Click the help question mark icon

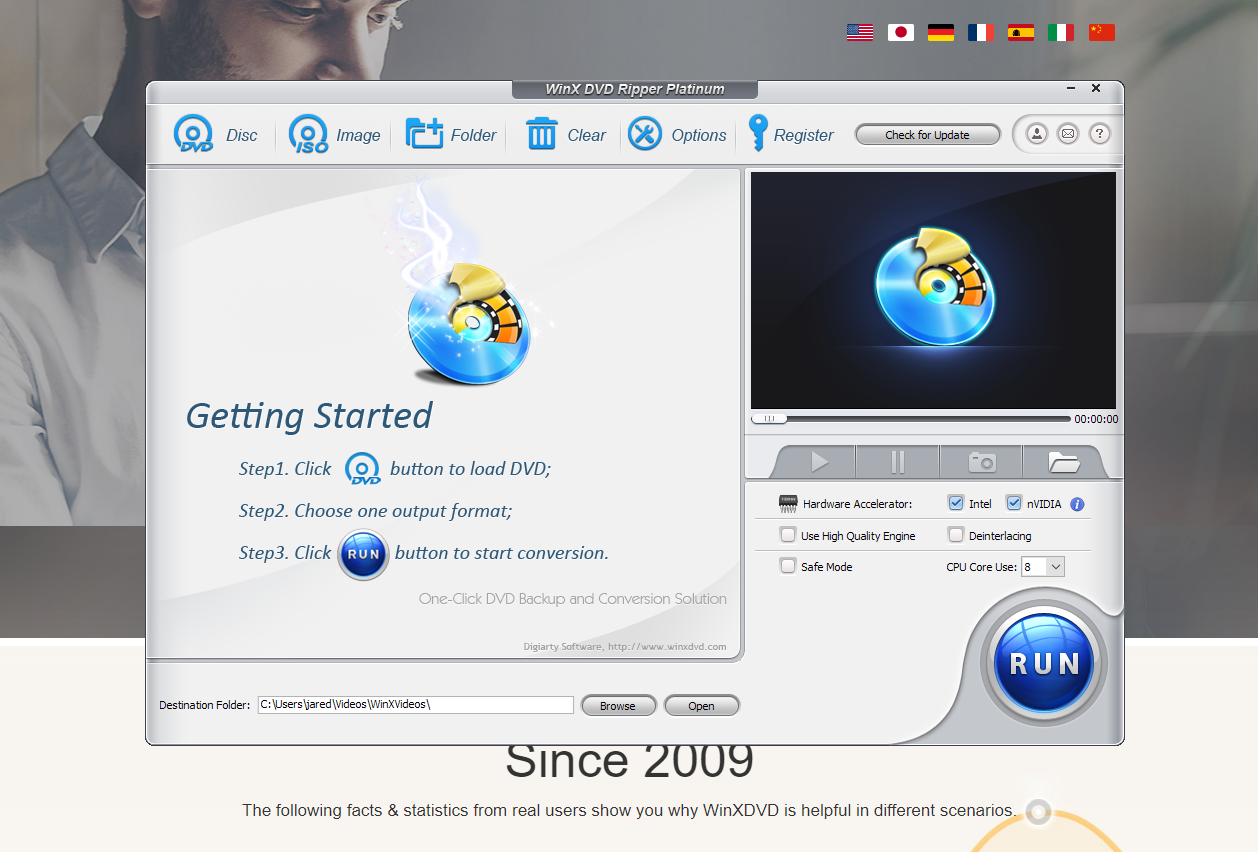coord(1099,133)
